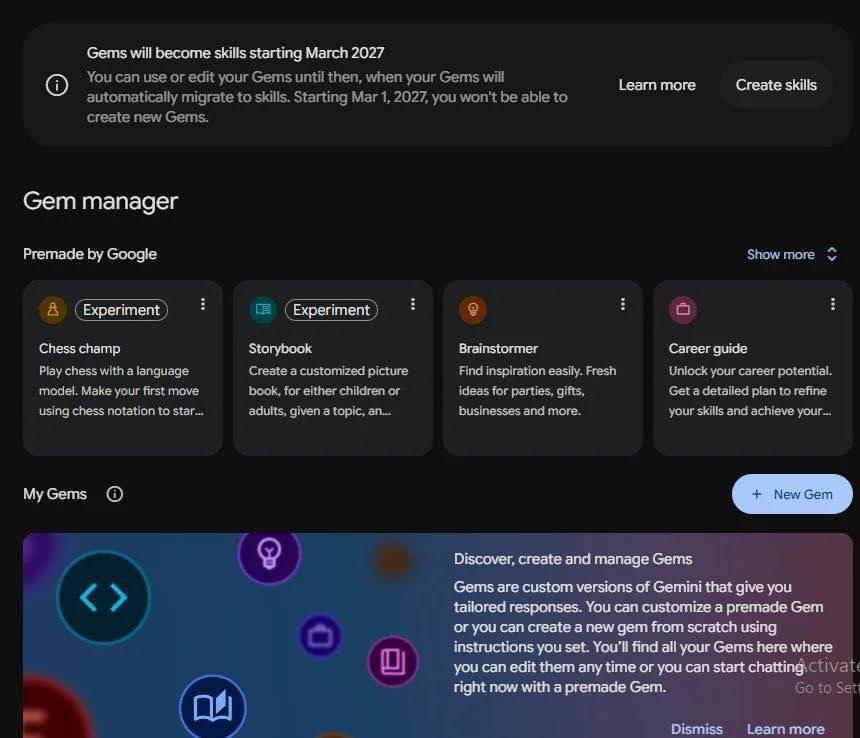Click the My Gems section label
This screenshot has width=860, height=738.
point(55,494)
